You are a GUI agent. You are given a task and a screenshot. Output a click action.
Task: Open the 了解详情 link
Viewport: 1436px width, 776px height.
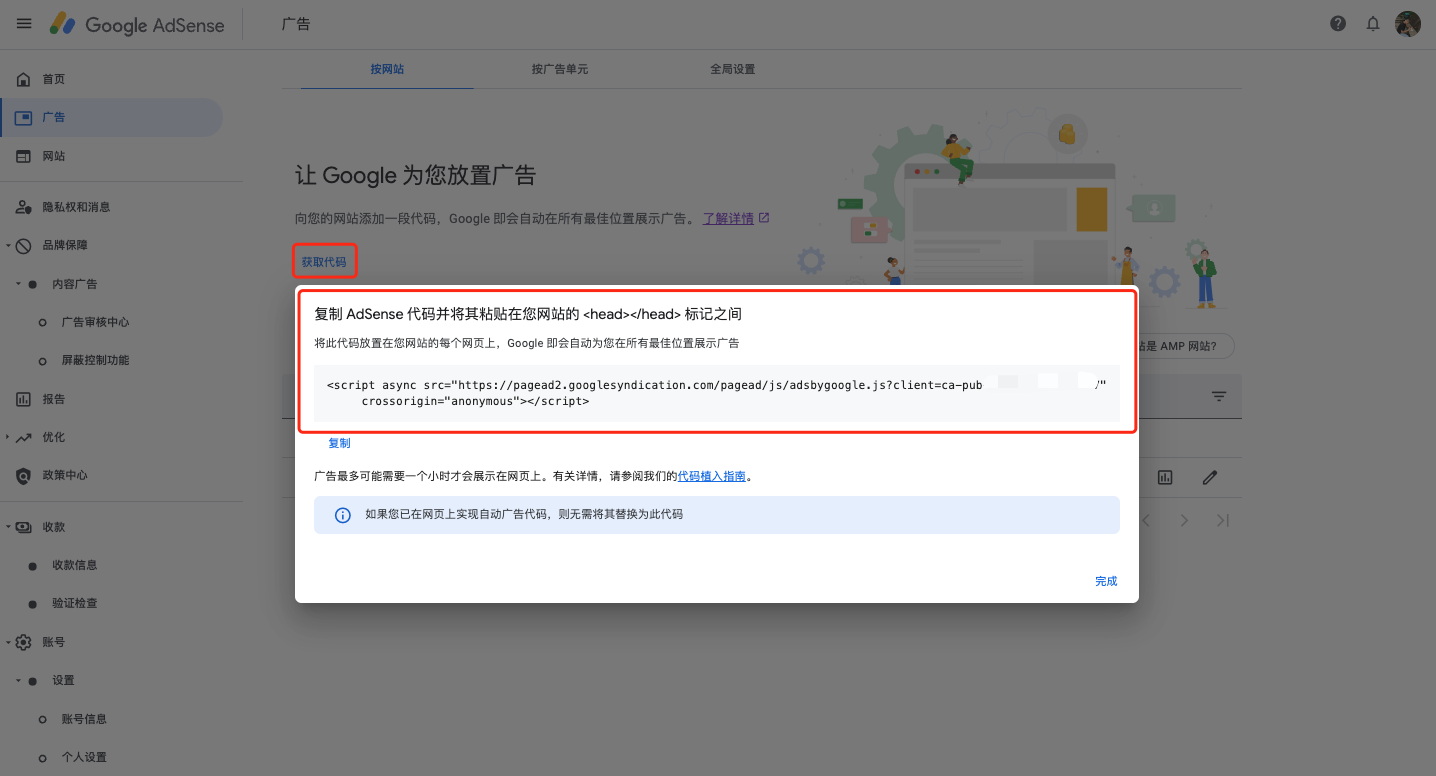[728, 218]
